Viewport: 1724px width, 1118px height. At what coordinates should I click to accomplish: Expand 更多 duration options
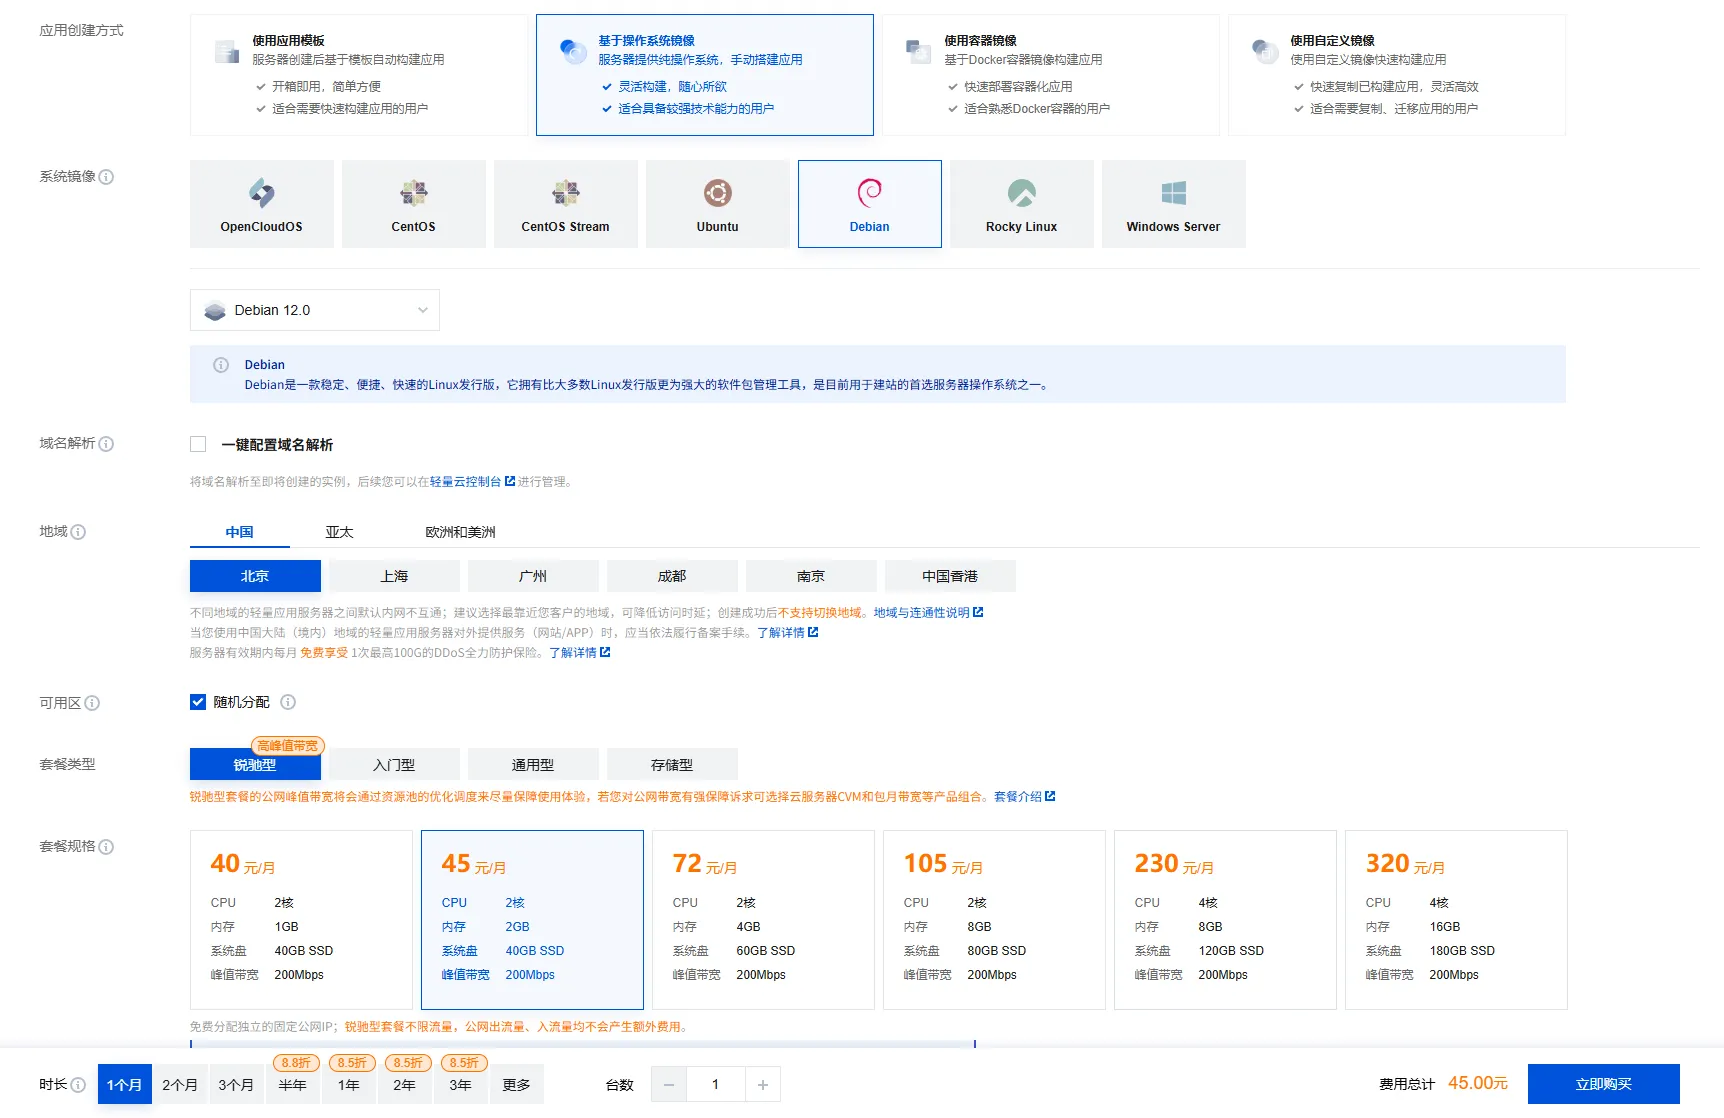[516, 1085]
